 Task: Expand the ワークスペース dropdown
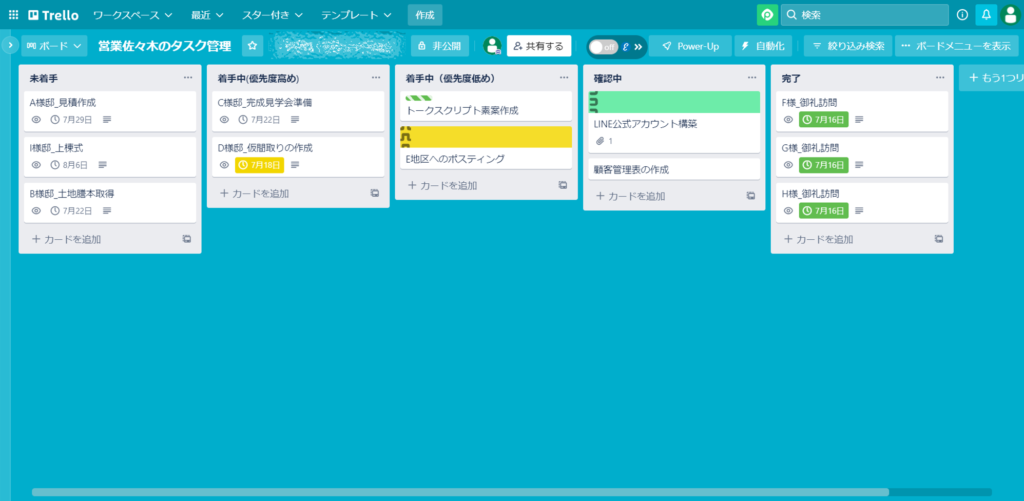click(132, 15)
